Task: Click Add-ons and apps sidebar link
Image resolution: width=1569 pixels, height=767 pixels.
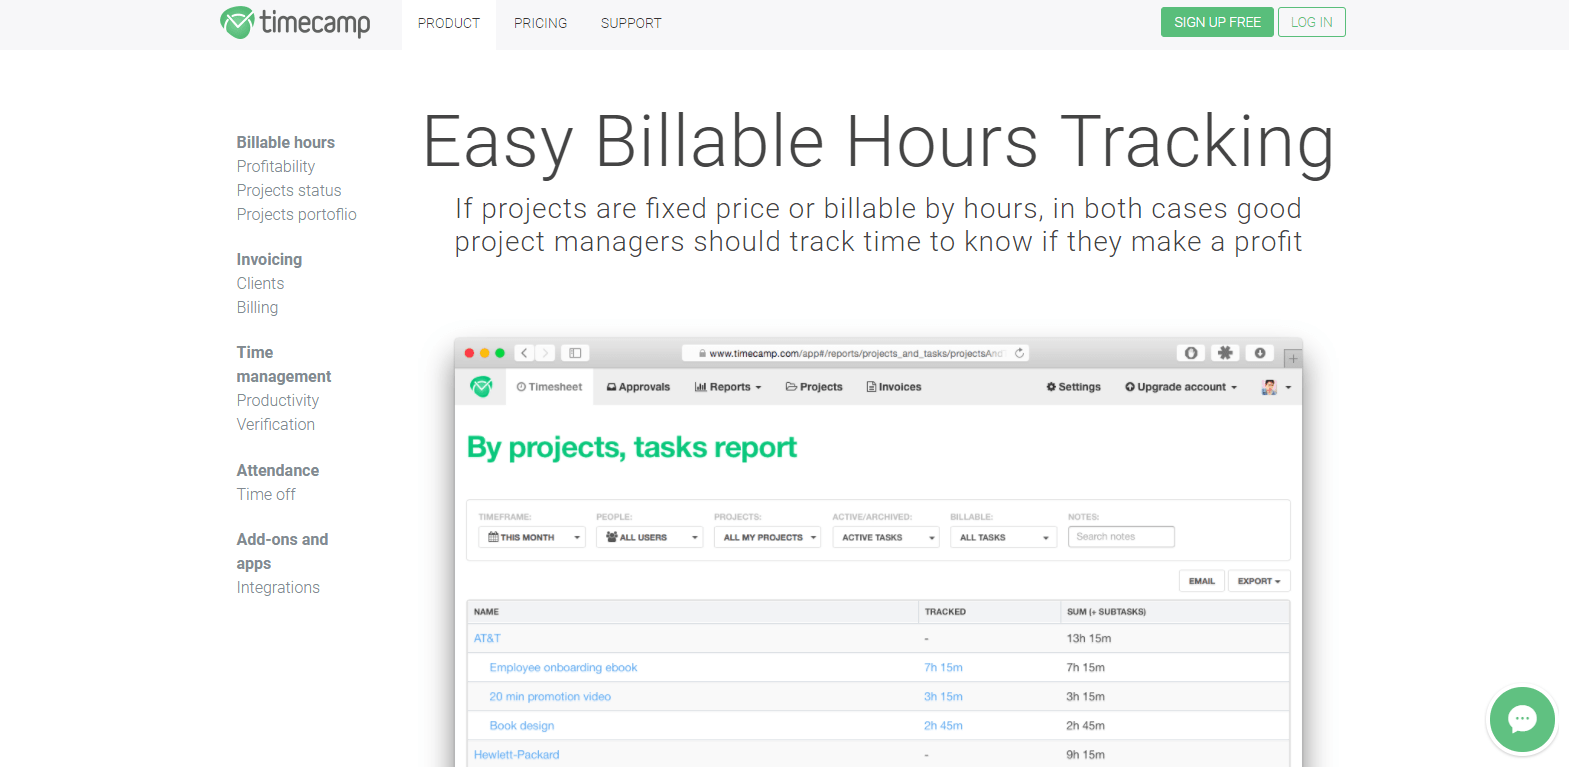Action: click(x=282, y=551)
